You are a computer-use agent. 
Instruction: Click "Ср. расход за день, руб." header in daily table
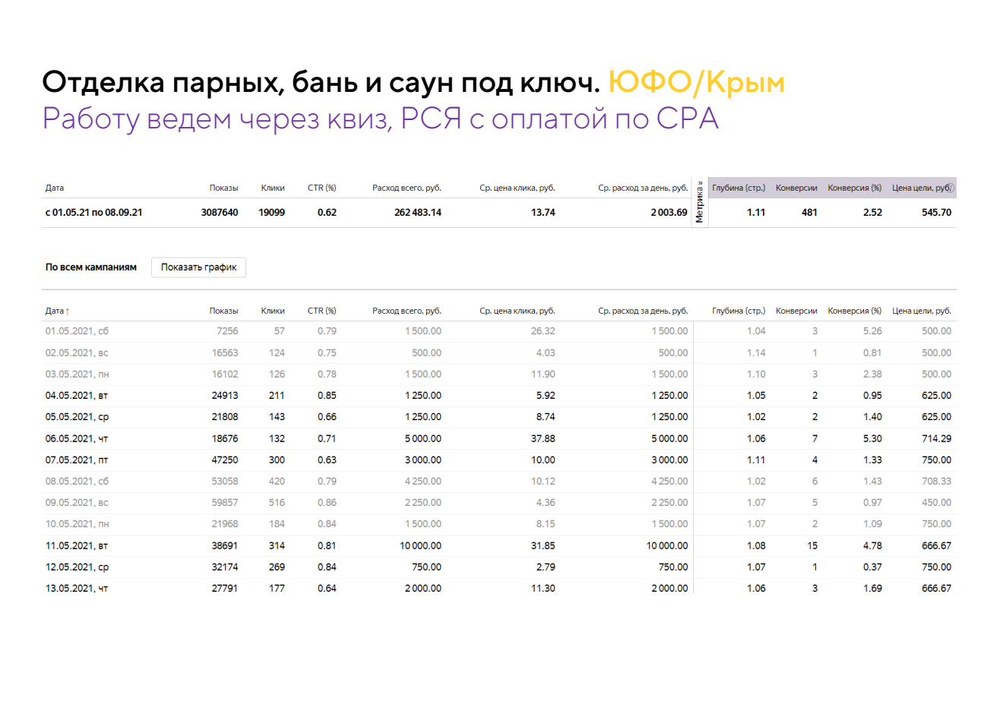[643, 311]
